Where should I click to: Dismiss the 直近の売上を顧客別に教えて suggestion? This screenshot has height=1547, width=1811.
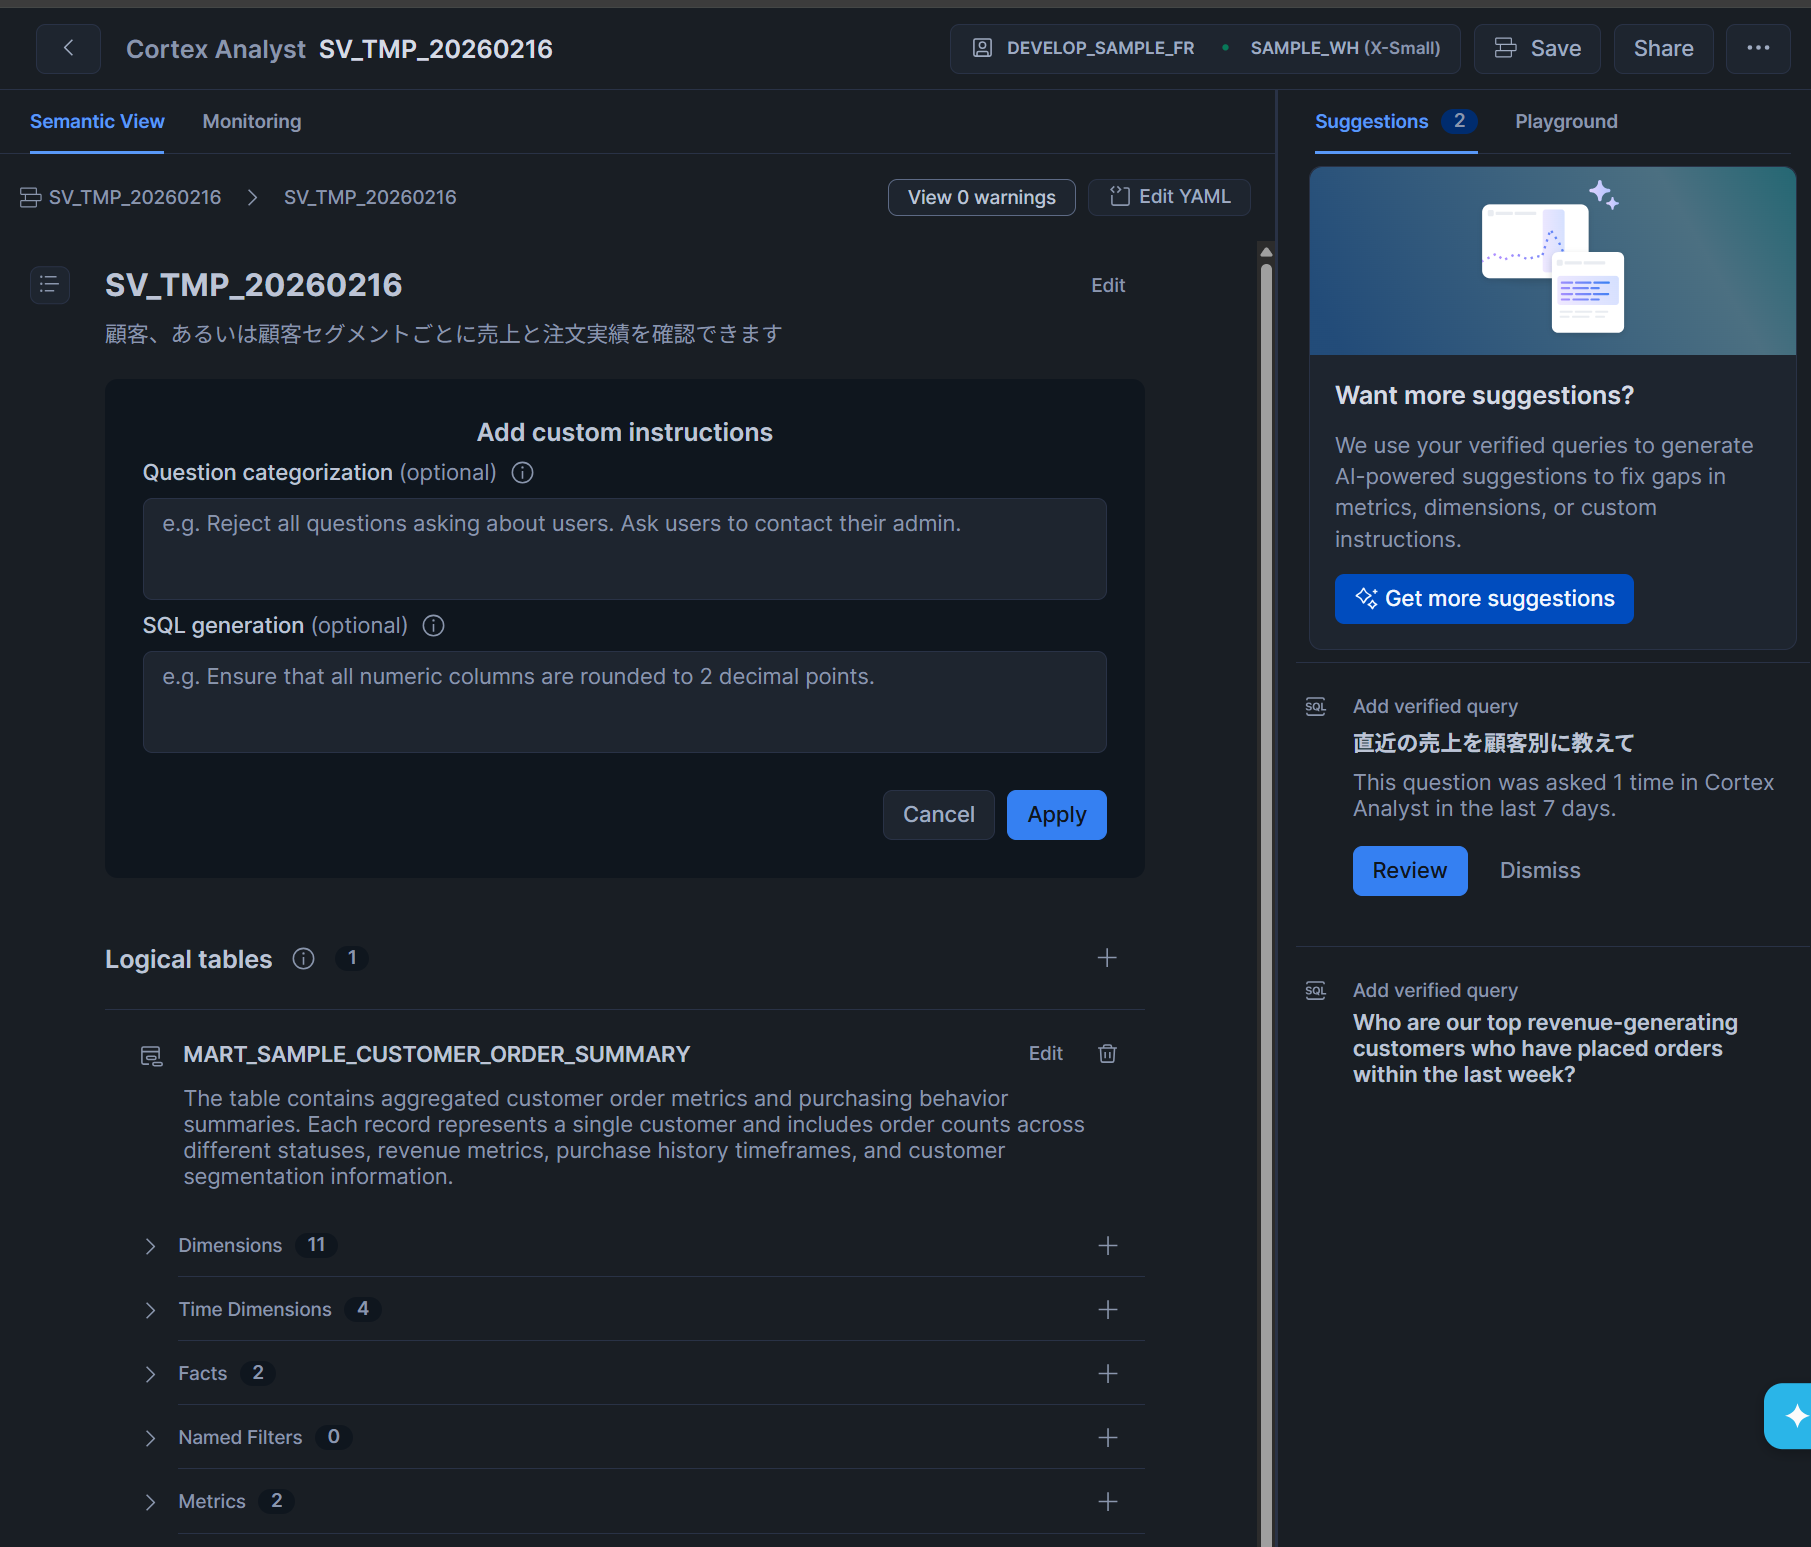[1540, 871]
